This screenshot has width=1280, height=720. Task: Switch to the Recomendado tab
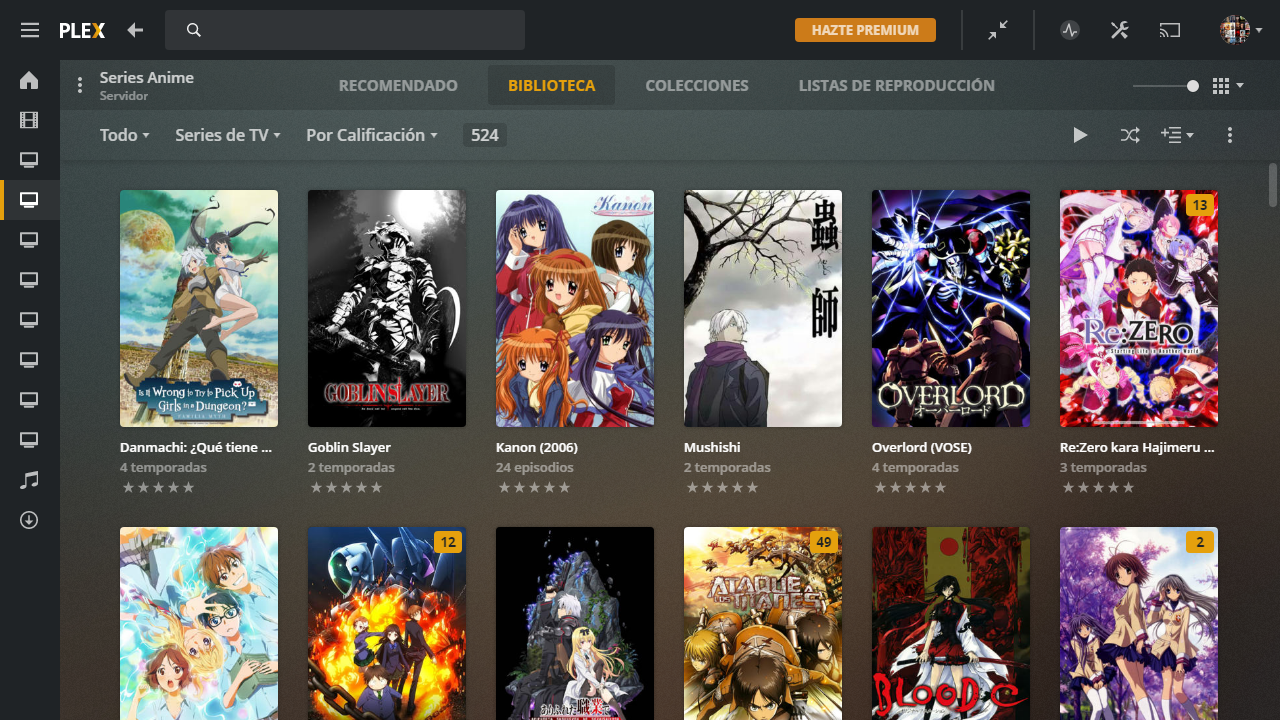pyautogui.click(x=398, y=86)
